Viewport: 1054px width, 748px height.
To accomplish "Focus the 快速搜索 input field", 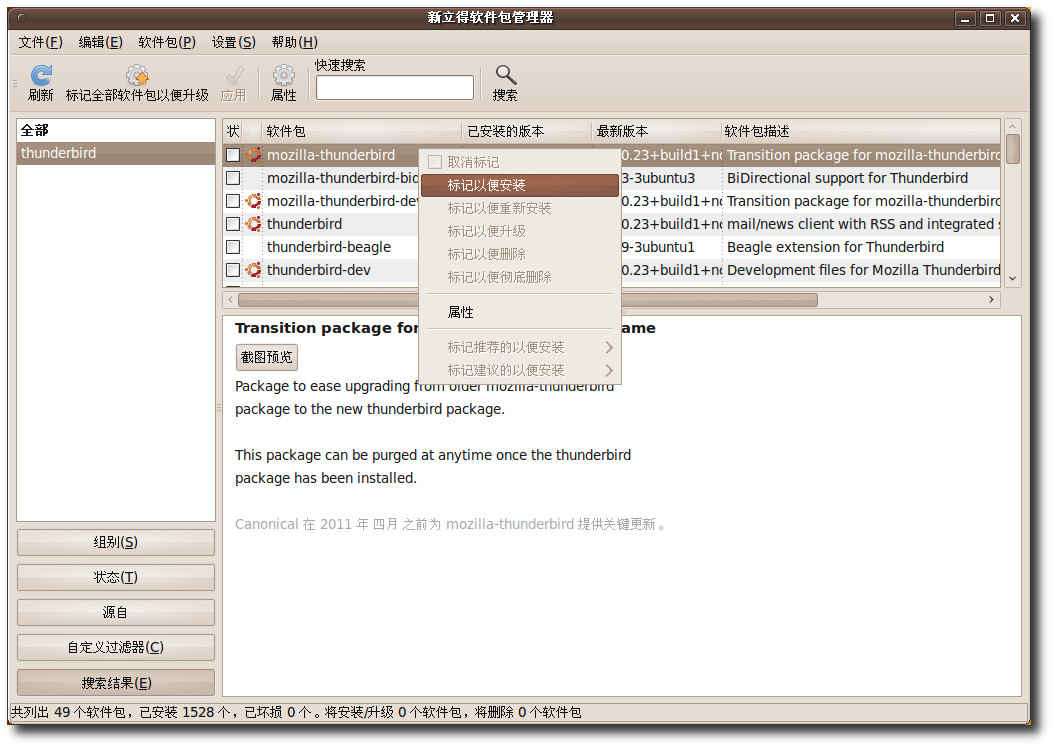I will (x=395, y=87).
